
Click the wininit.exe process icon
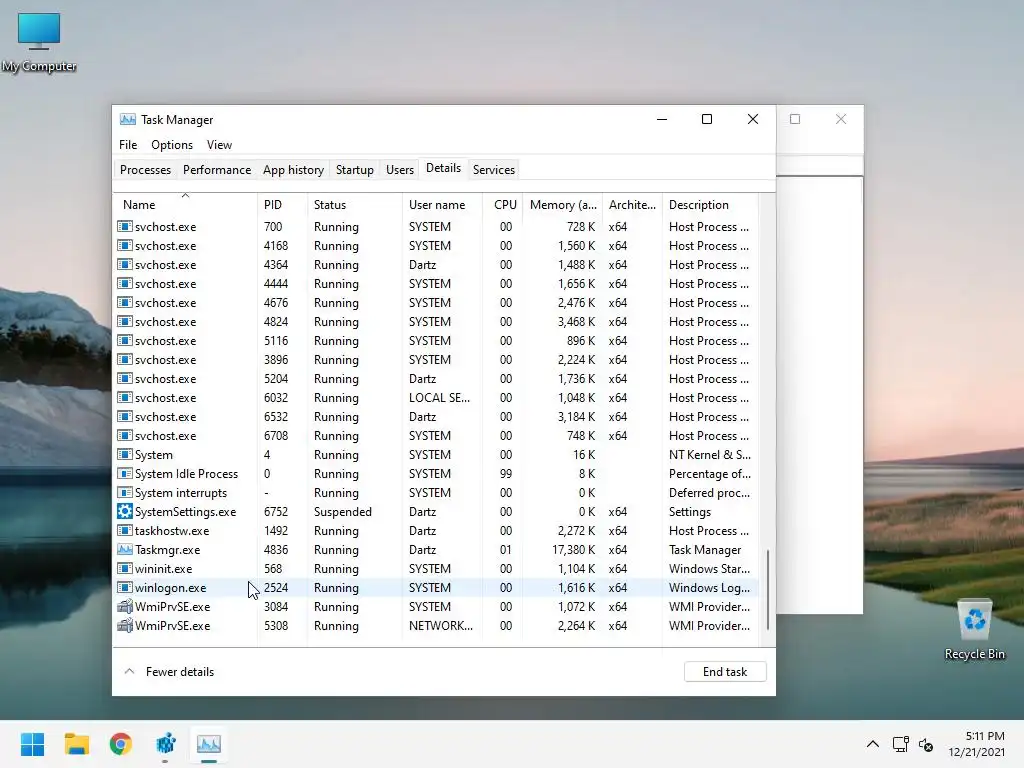click(x=125, y=568)
